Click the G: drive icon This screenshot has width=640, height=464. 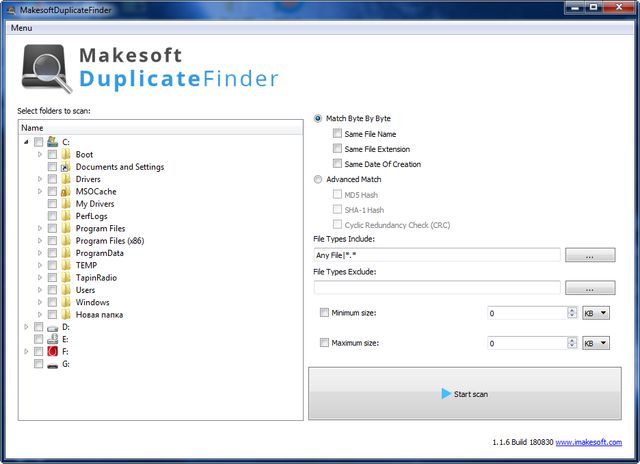pos(52,364)
